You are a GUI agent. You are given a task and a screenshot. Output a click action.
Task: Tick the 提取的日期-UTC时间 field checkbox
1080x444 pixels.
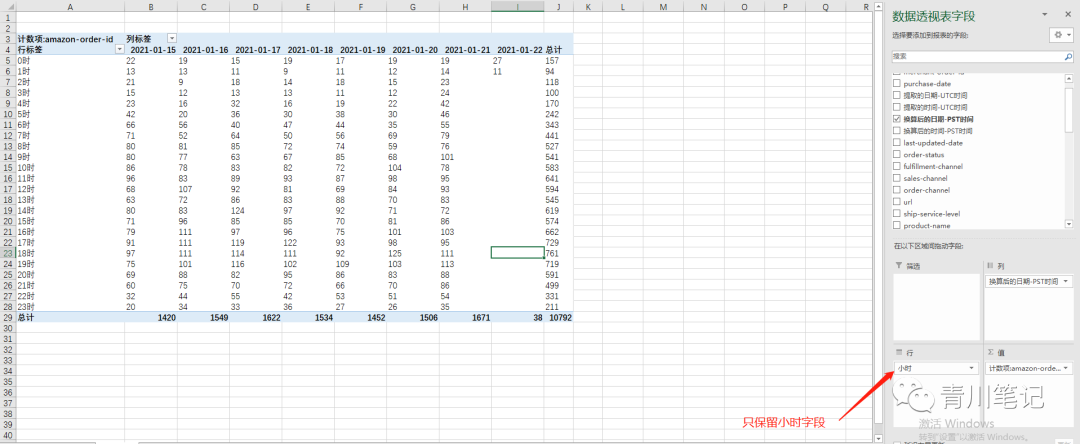pyautogui.click(x=896, y=95)
